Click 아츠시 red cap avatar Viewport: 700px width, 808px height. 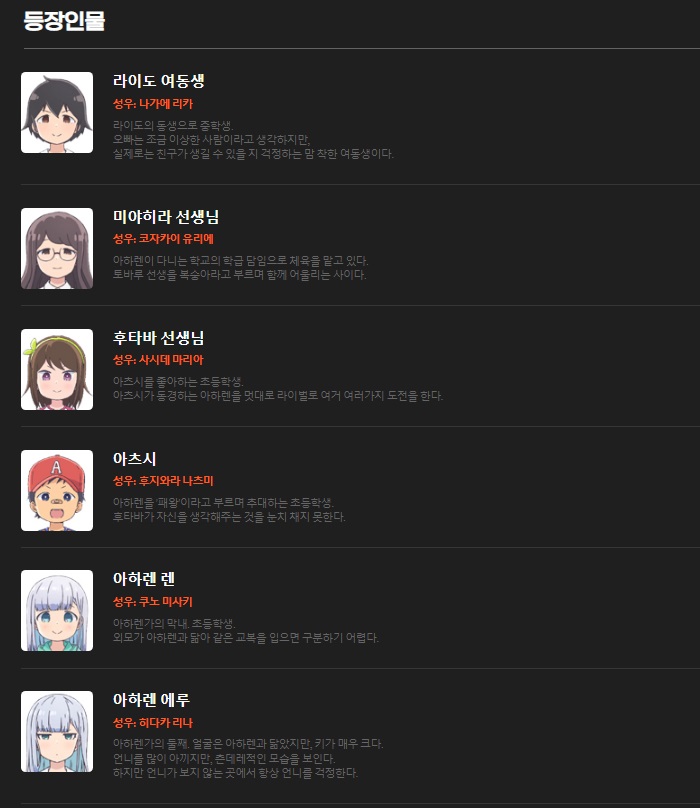(57, 491)
